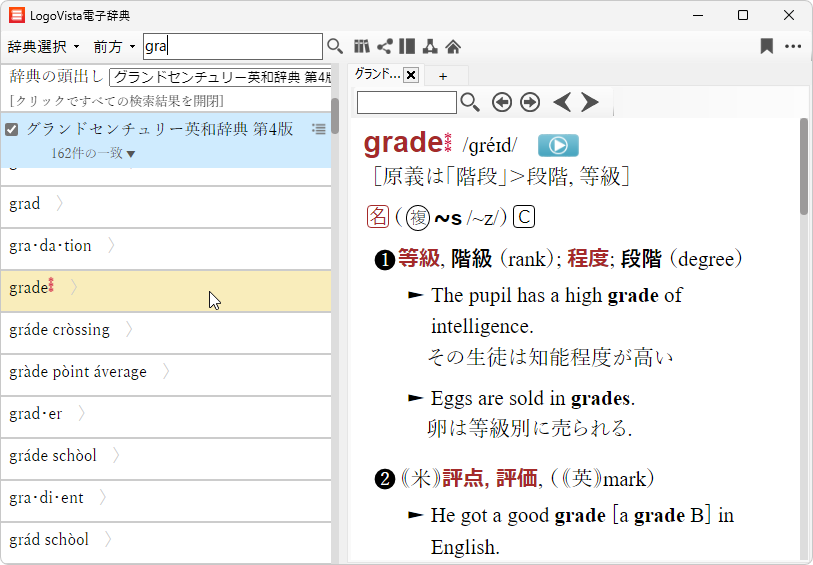Click クリックですべての検索結果を開閉 link
The height and width of the screenshot is (565, 813).
117,101
